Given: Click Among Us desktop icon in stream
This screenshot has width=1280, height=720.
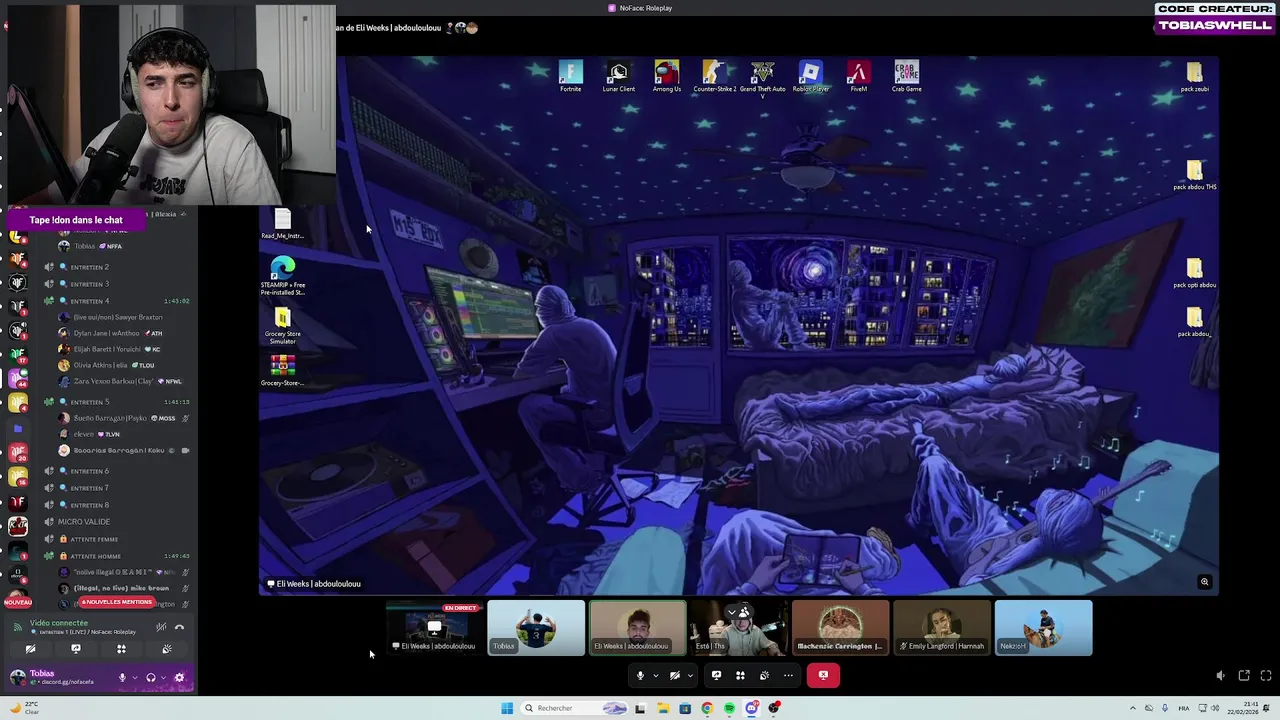Looking at the screenshot, I should point(666,77).
